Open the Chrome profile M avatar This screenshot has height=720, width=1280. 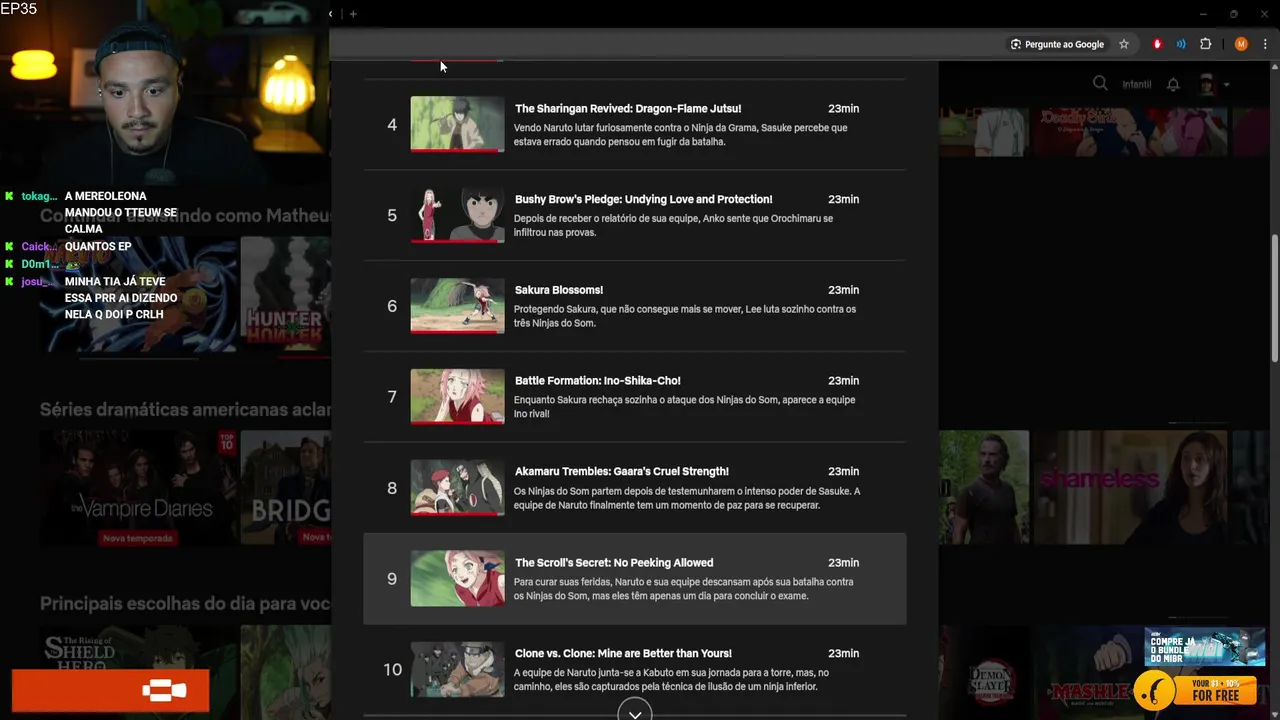[1241, 44]
